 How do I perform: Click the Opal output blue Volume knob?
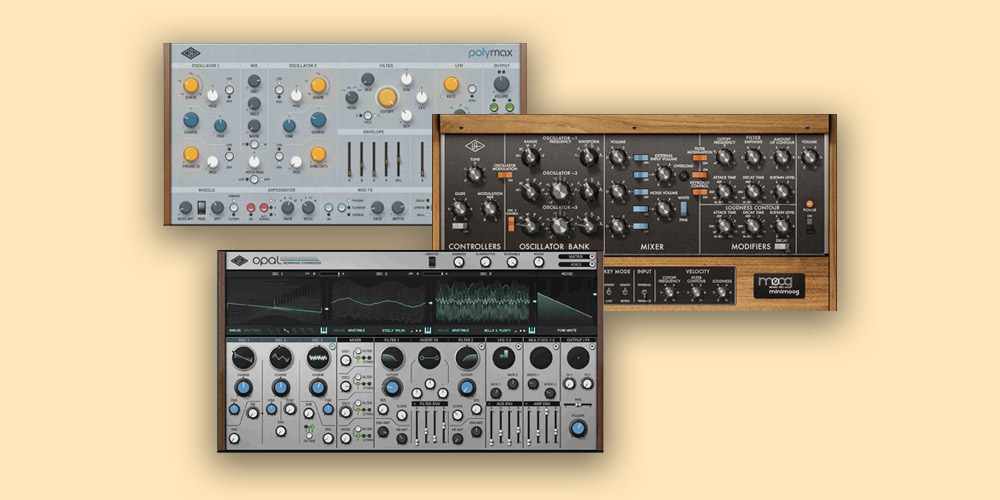(x=578, y=428)
